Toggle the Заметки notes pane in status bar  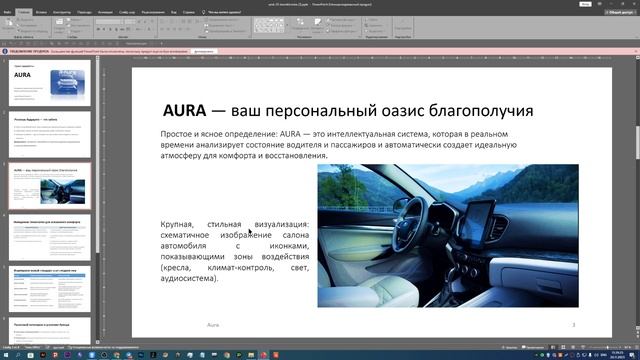click(x=510, y=347)
